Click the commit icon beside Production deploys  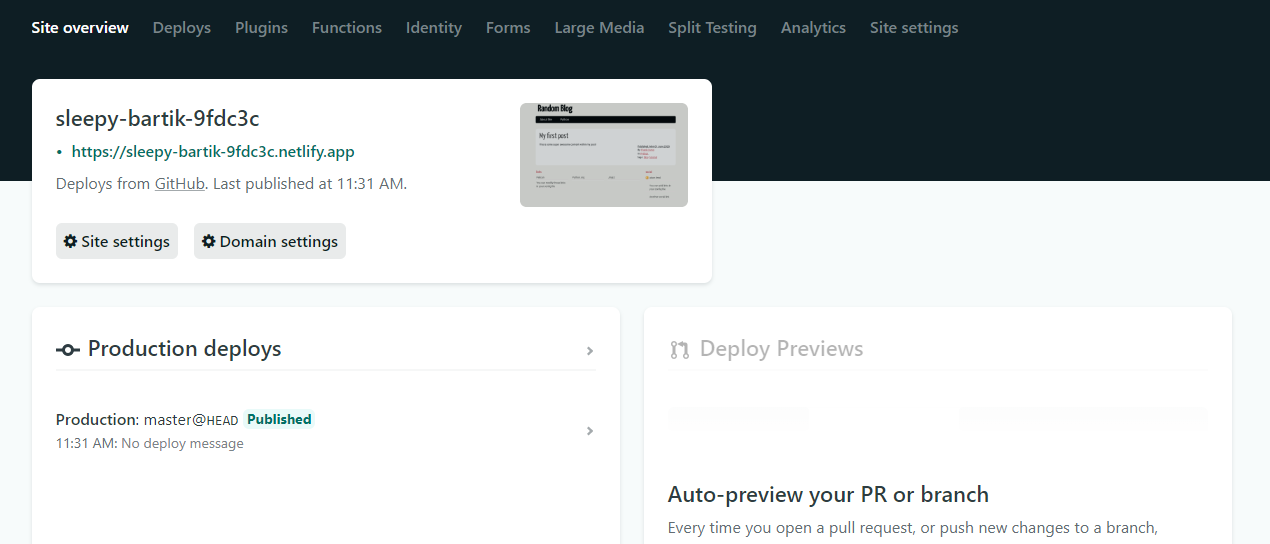[68, 350]
